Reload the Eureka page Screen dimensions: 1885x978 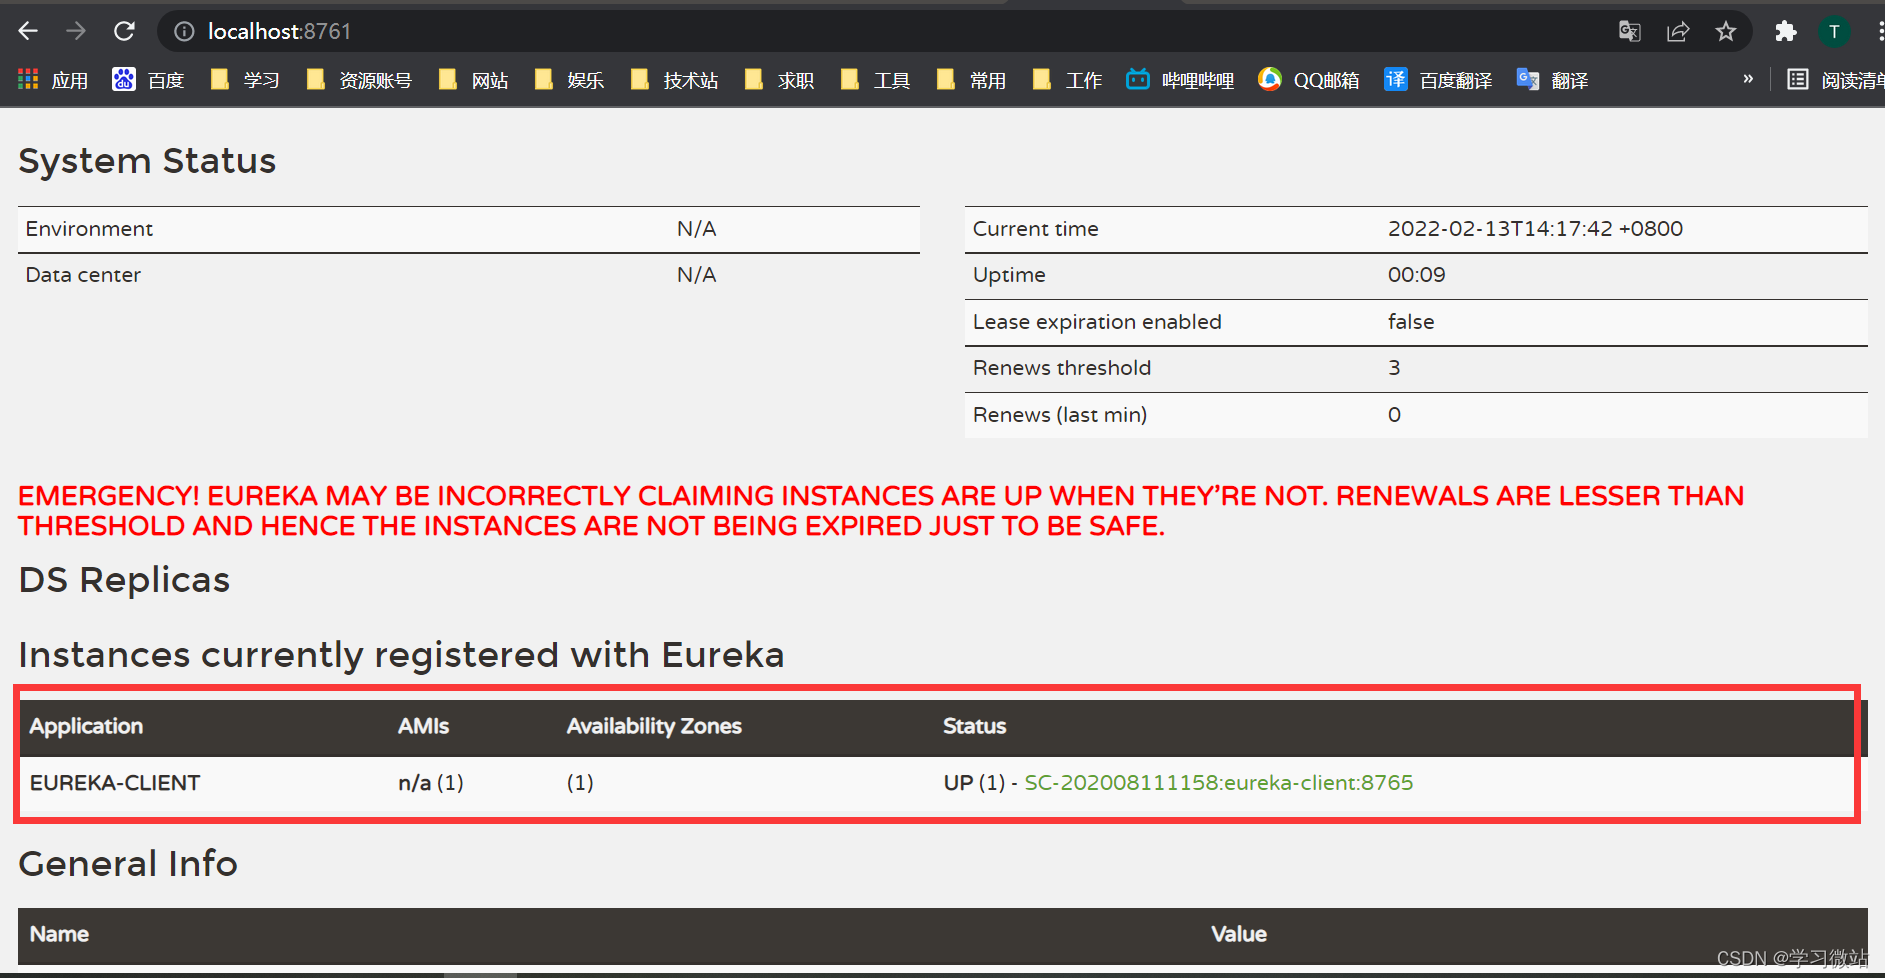(124, 31)
